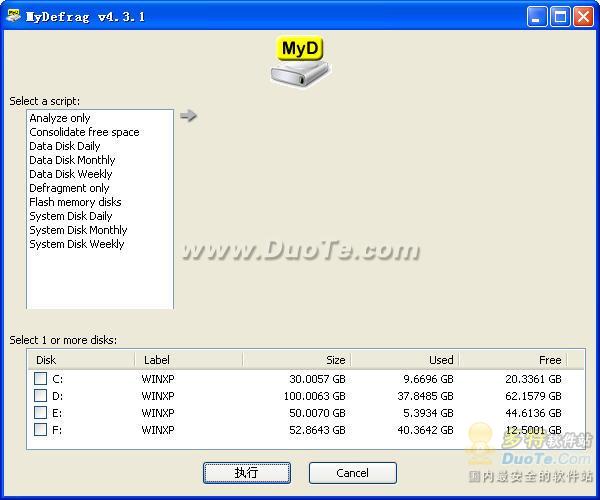600x500 pixels.
Task: Select the Flash memory disks script
Action: [x=75, y=202]
